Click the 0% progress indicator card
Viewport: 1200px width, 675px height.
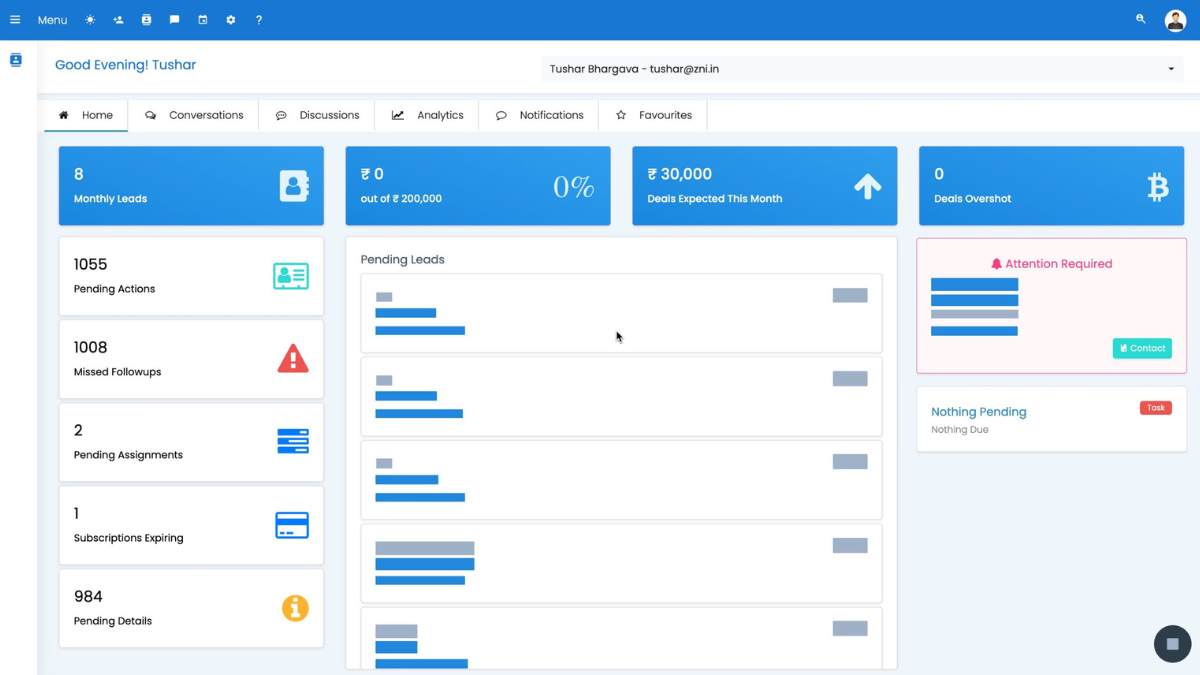[477, 185]
